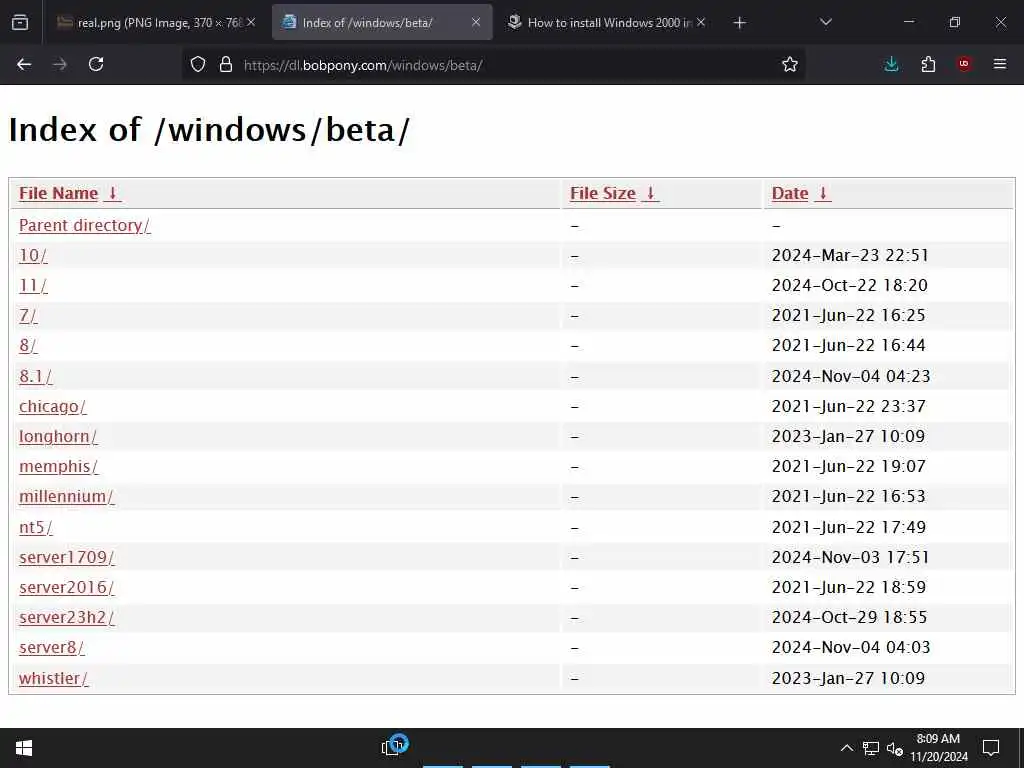Screen dimensions: 1024x768
Task: Open the longhorn/ folder link
Action: tap(58, 436)
